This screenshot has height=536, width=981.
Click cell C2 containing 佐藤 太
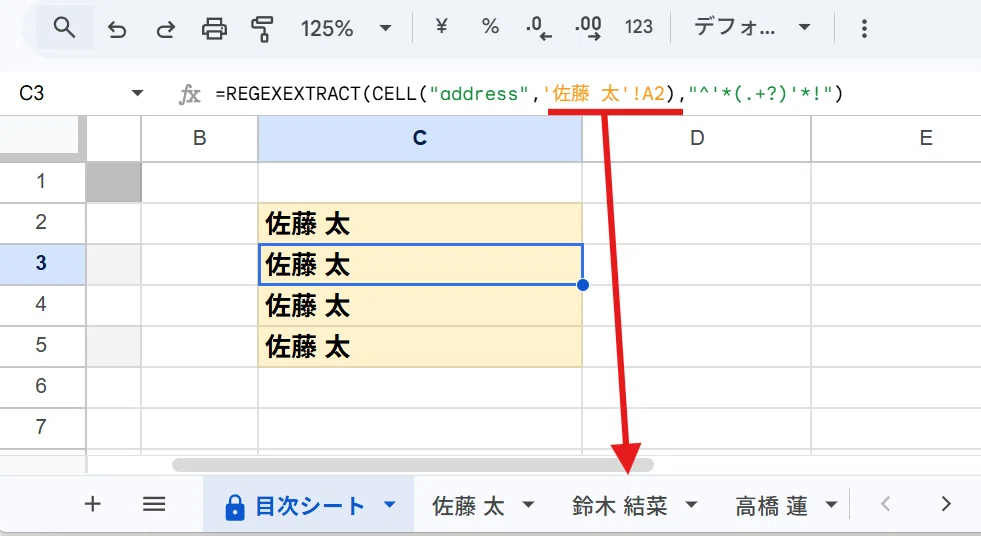(x=420, y=223)
